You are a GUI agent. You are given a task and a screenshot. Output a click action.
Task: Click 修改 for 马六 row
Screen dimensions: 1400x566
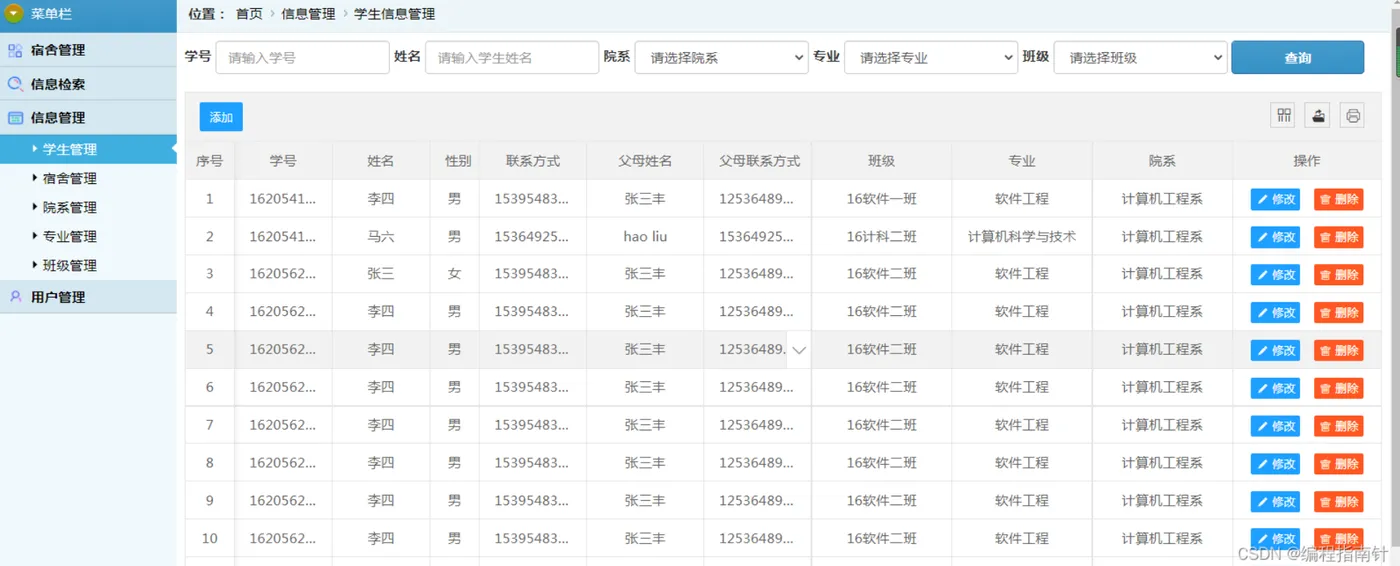point(1275,237)
